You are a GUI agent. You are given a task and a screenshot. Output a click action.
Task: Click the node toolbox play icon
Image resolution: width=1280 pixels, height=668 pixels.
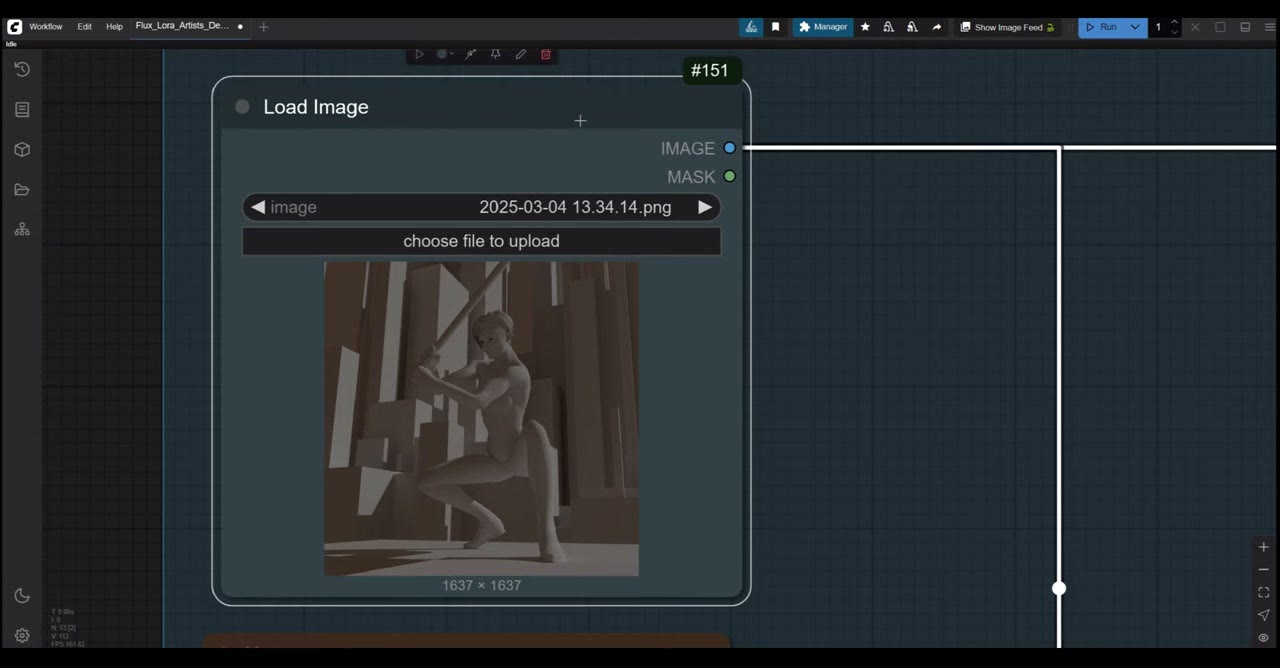click(x=419, y=54)
